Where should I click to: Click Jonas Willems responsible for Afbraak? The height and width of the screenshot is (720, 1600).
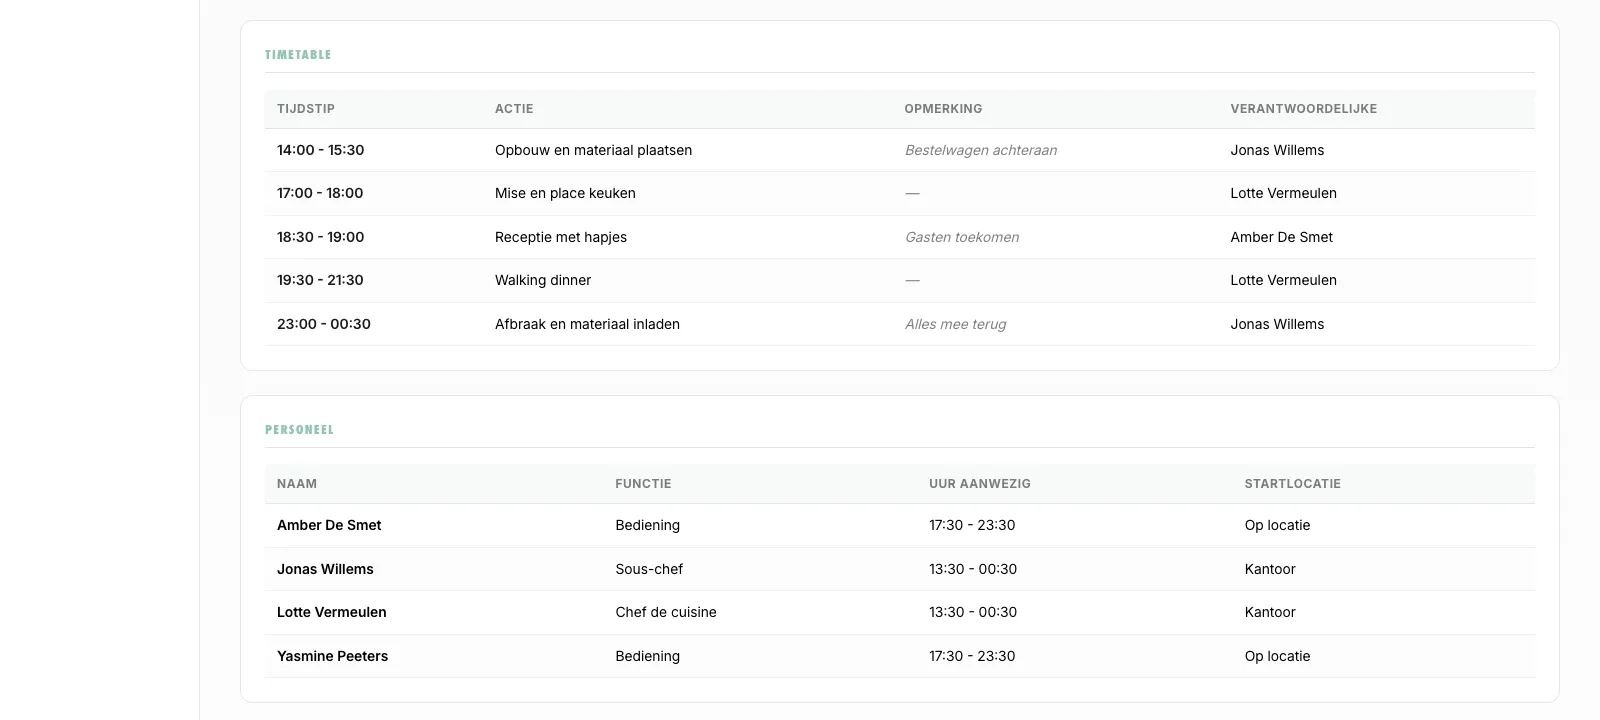pos(1277,324)
